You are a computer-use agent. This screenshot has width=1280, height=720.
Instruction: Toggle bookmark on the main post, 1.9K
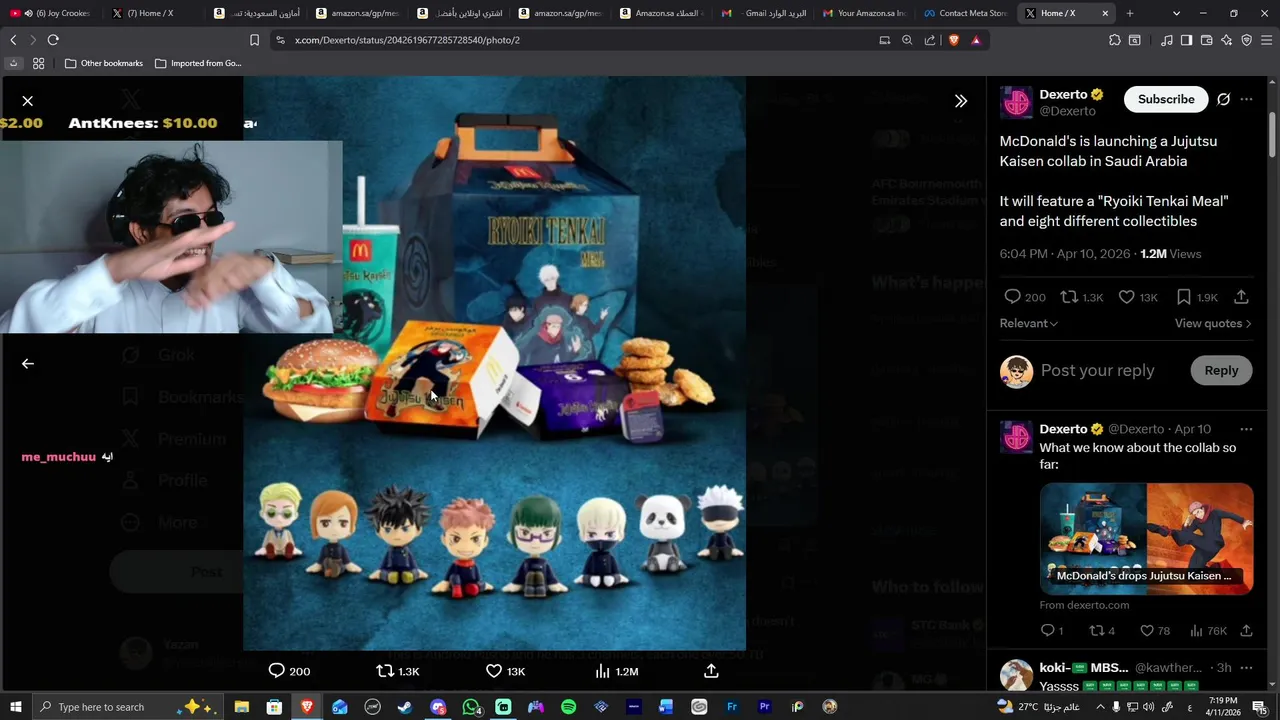tap(1196, 297)
